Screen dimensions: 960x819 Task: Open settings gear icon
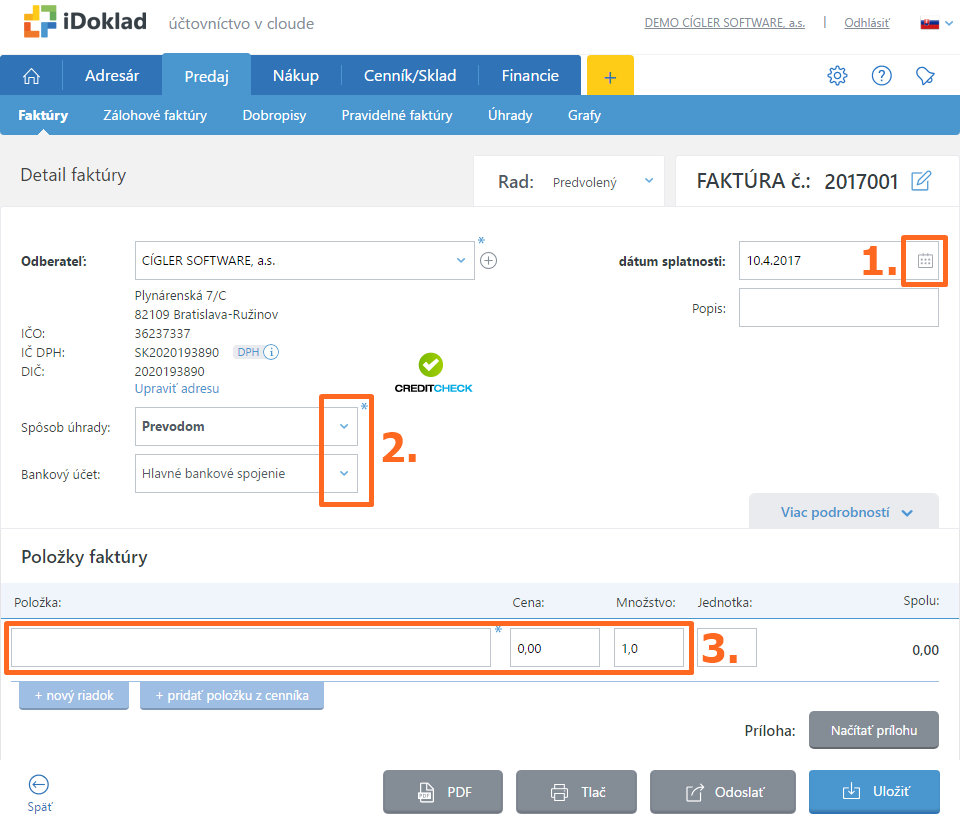(x=837, y=76)
